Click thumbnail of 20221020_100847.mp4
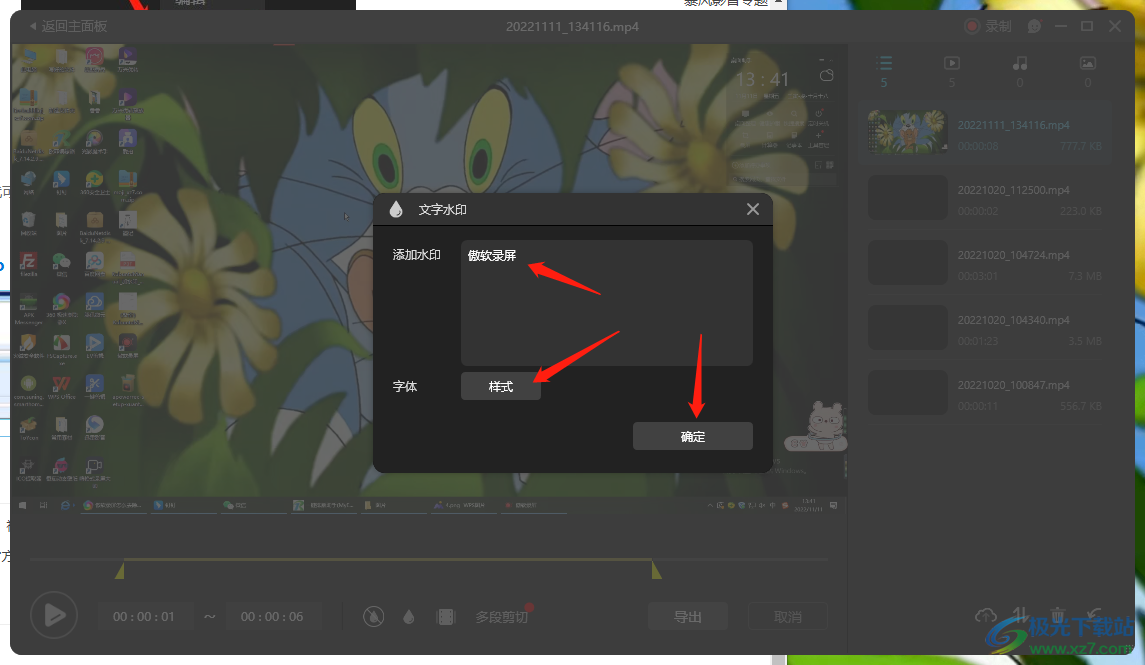The image size is (1145, 665). (x=907, y=393)
